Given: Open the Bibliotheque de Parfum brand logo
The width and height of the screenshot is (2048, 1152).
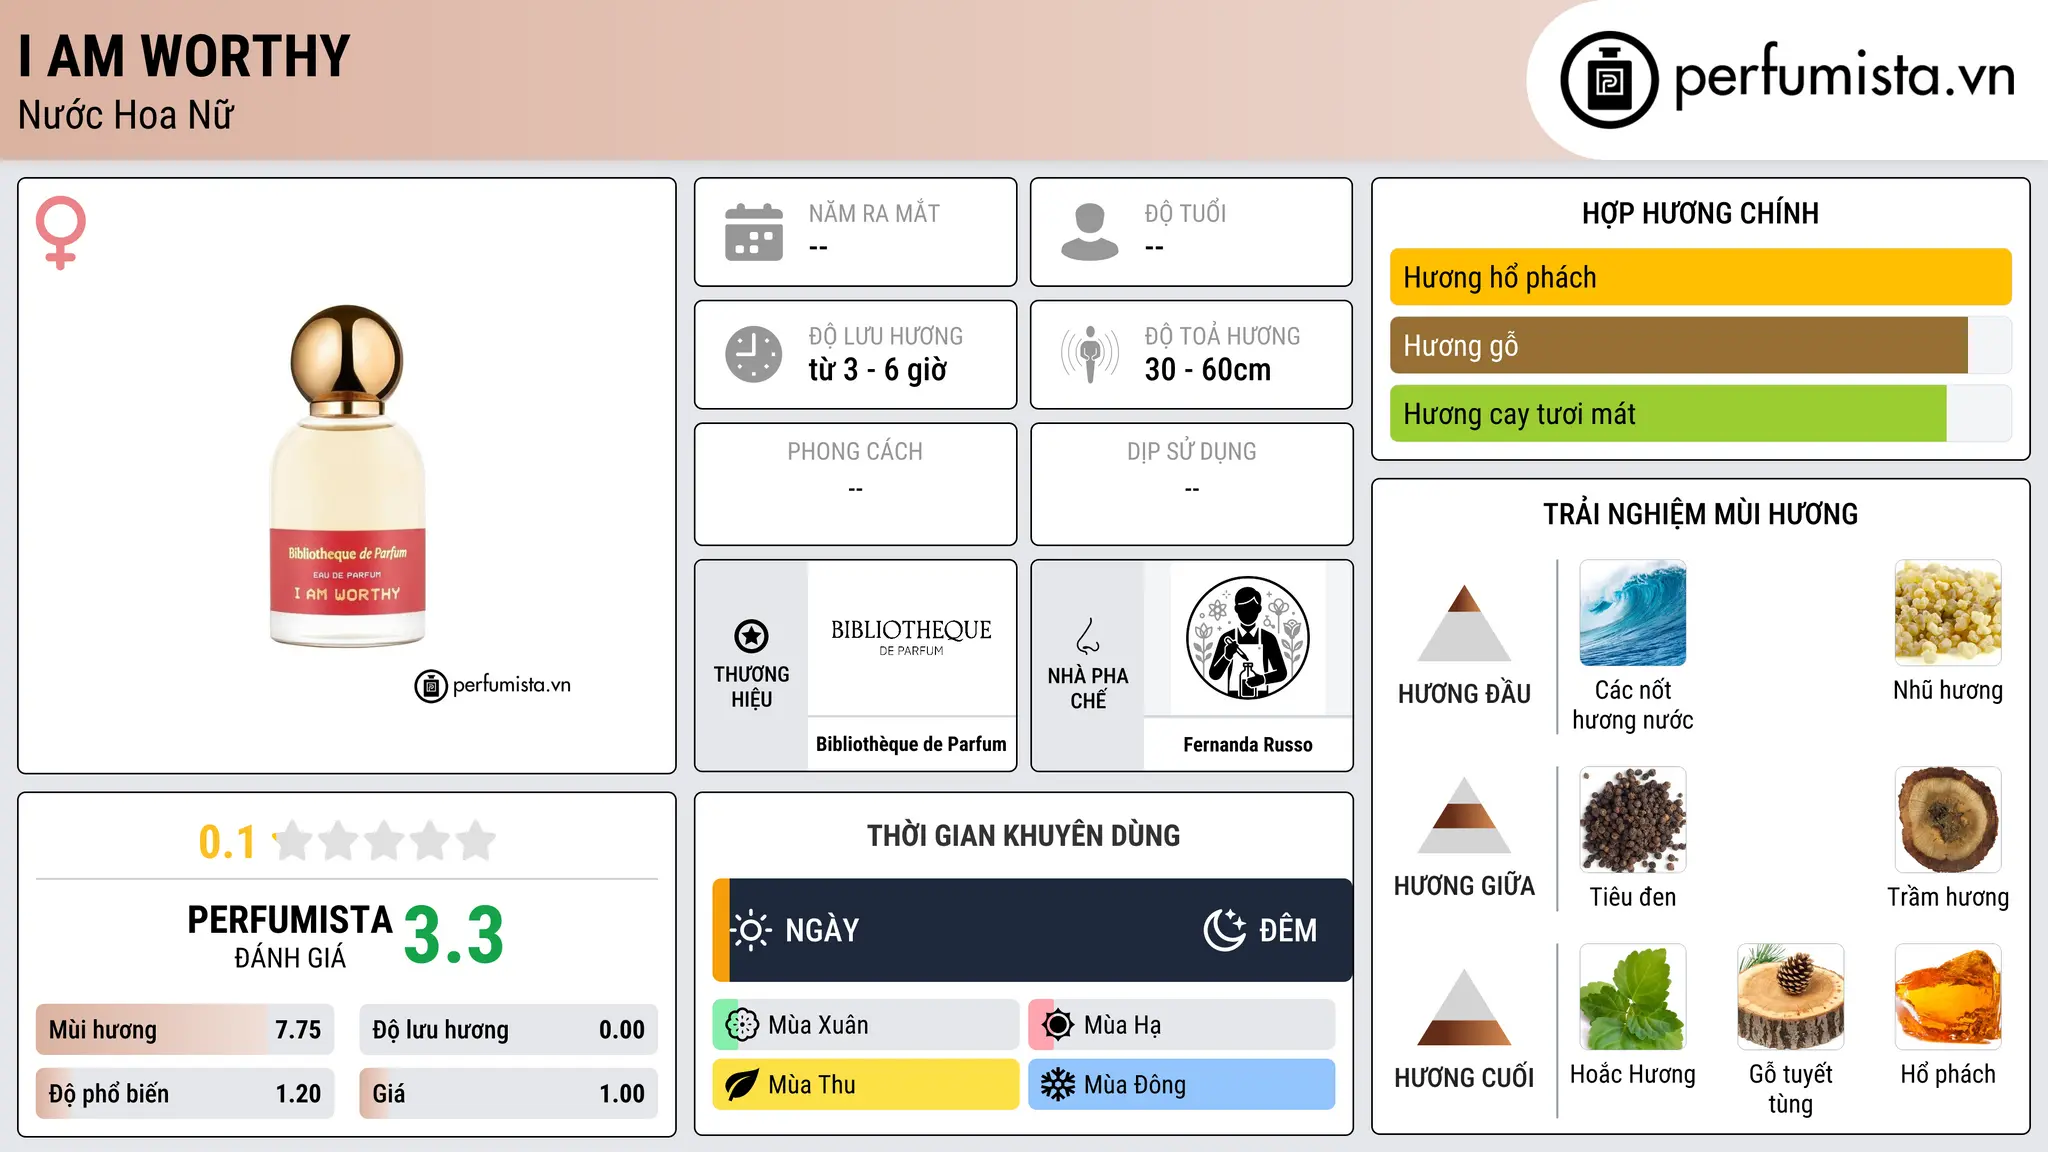Looking at the screenshot, I should click(911, 637).
